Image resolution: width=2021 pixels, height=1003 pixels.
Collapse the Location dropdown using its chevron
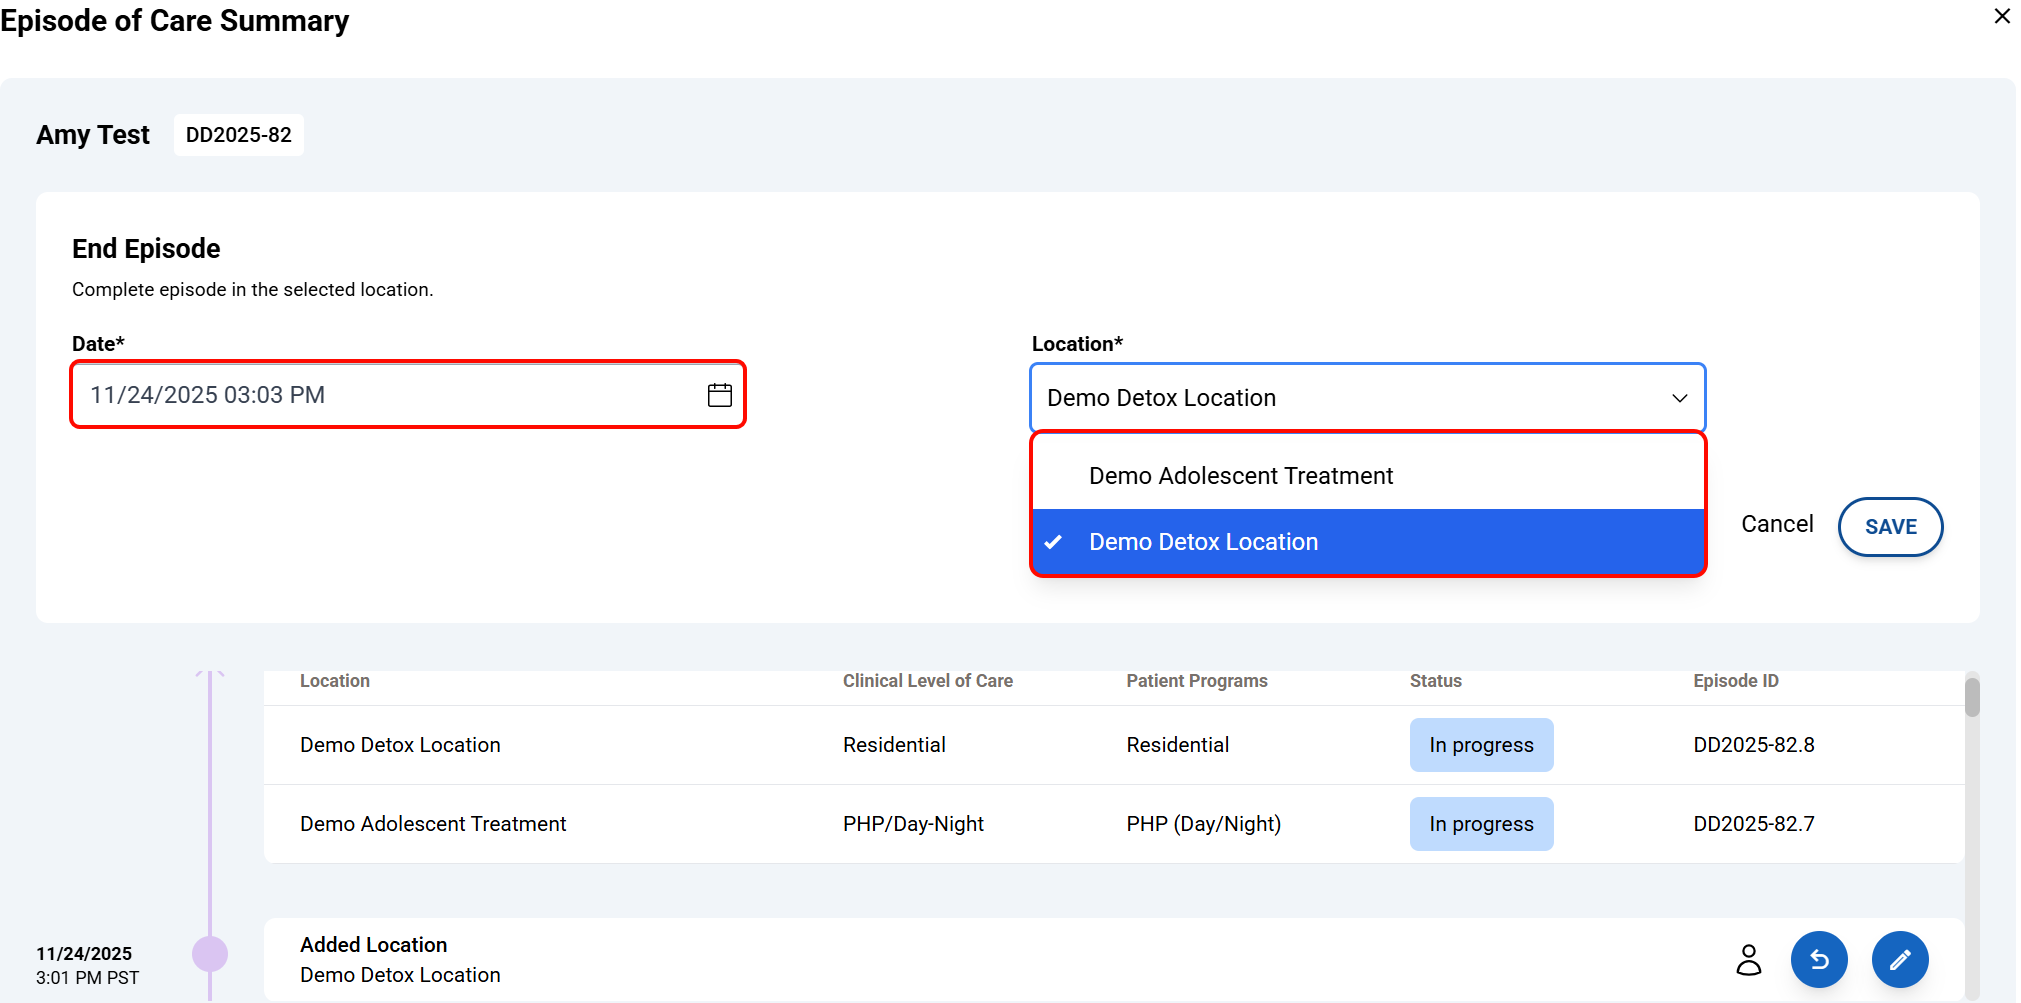coord(1679,398)
